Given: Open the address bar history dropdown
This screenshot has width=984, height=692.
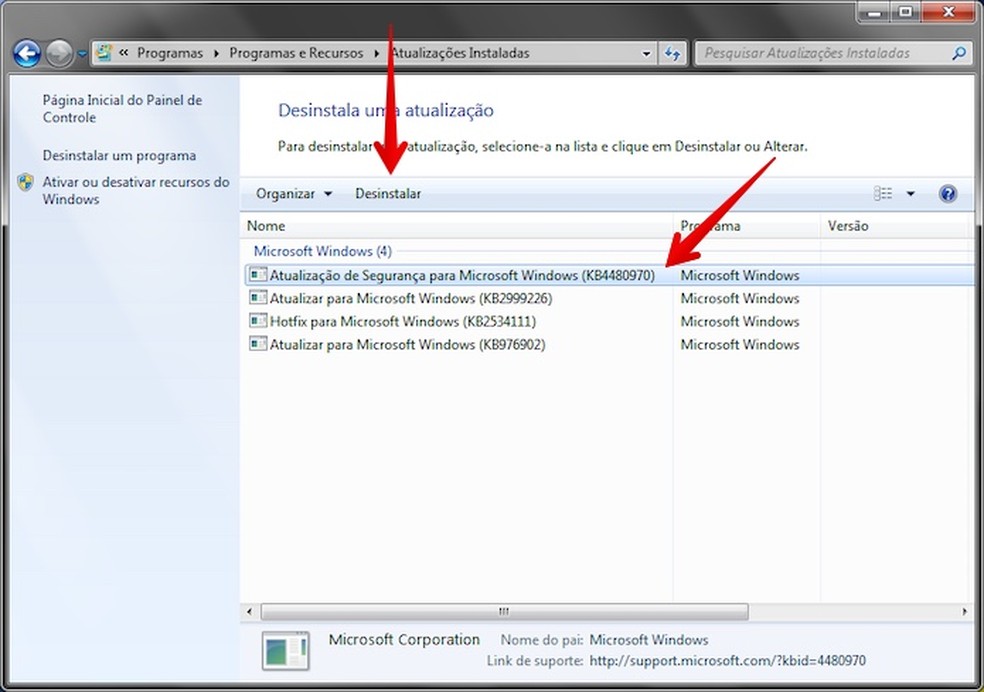Looking at the screenshot, I should (646, 53).
